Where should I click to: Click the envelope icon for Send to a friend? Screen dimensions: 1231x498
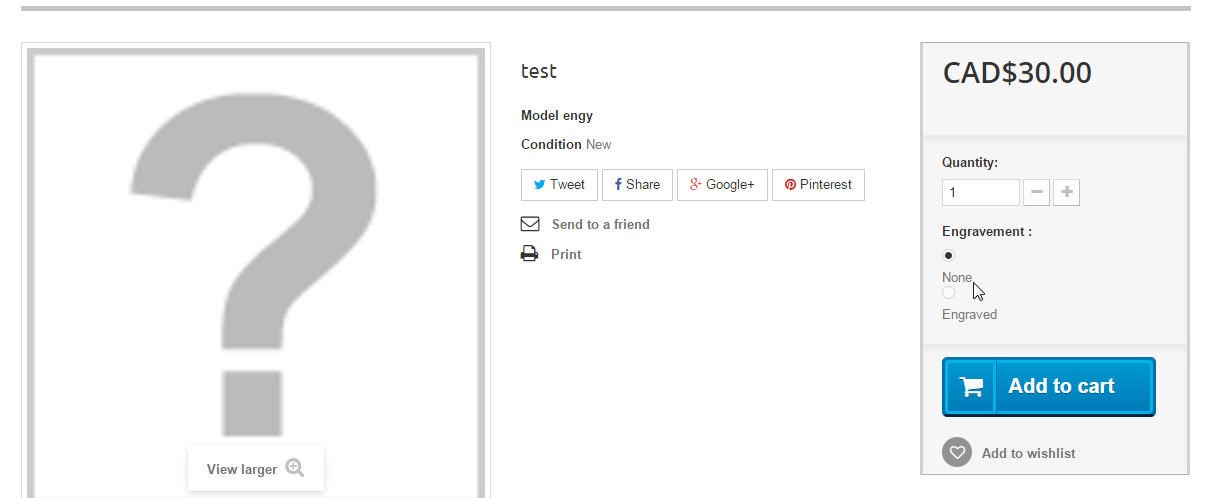coord(530,224)
